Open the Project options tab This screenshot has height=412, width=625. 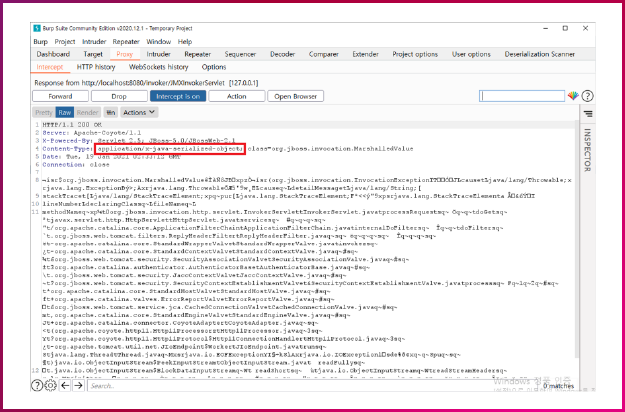coord(415,54)
